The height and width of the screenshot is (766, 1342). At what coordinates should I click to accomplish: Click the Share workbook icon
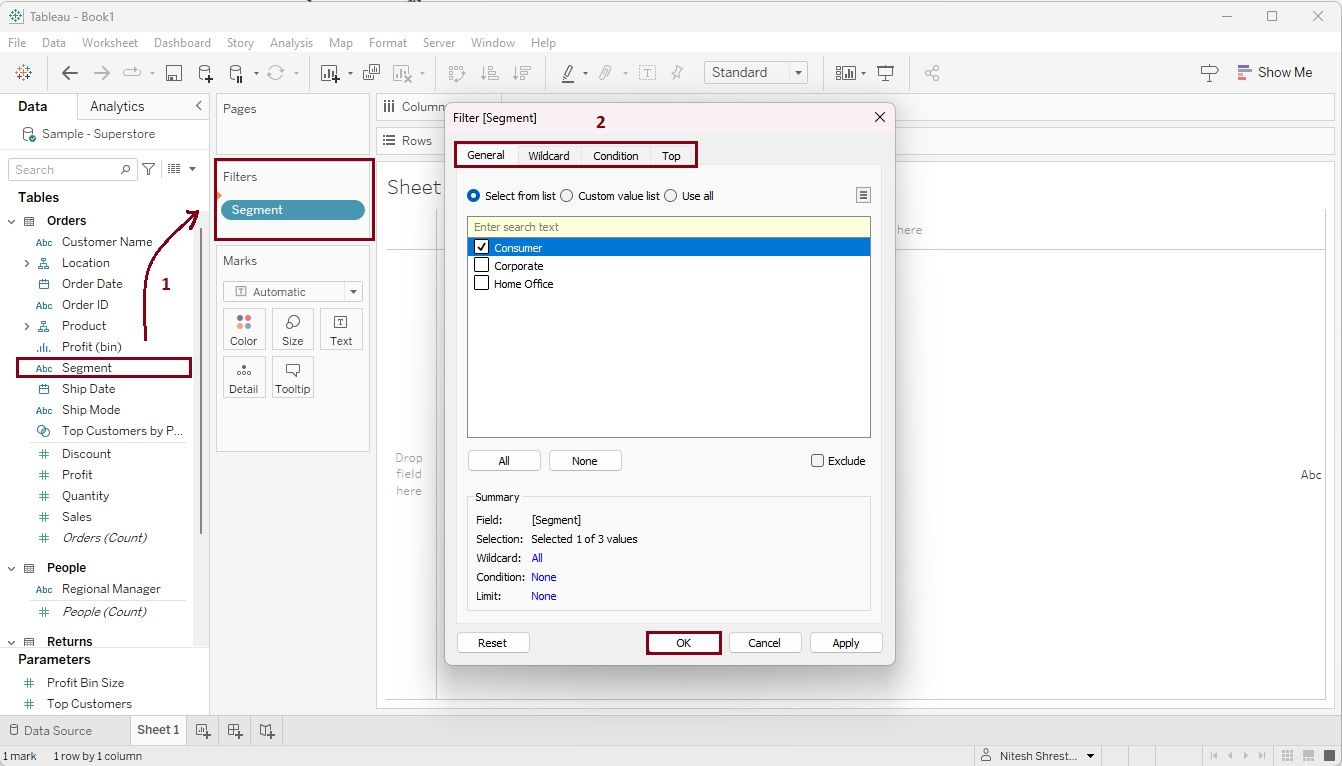point(932,73)
